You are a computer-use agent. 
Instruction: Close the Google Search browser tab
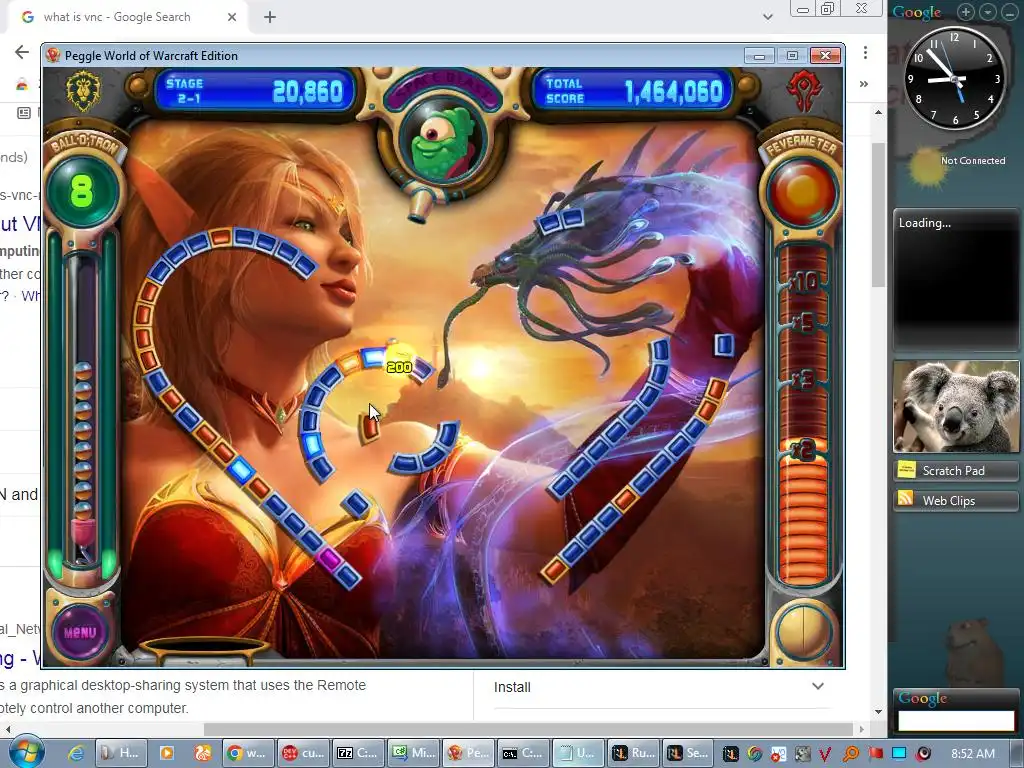tap(232, 17)
